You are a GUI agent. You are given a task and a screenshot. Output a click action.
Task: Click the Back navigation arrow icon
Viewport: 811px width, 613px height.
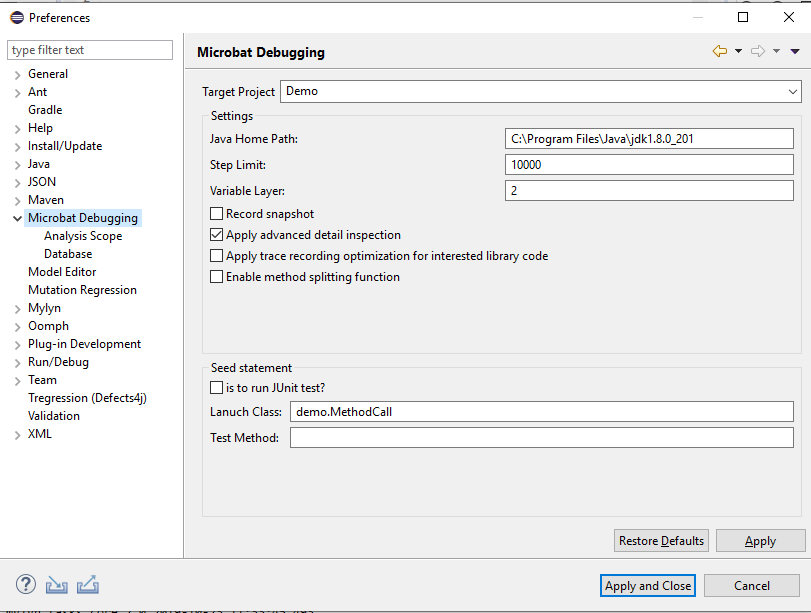point(719,52)
